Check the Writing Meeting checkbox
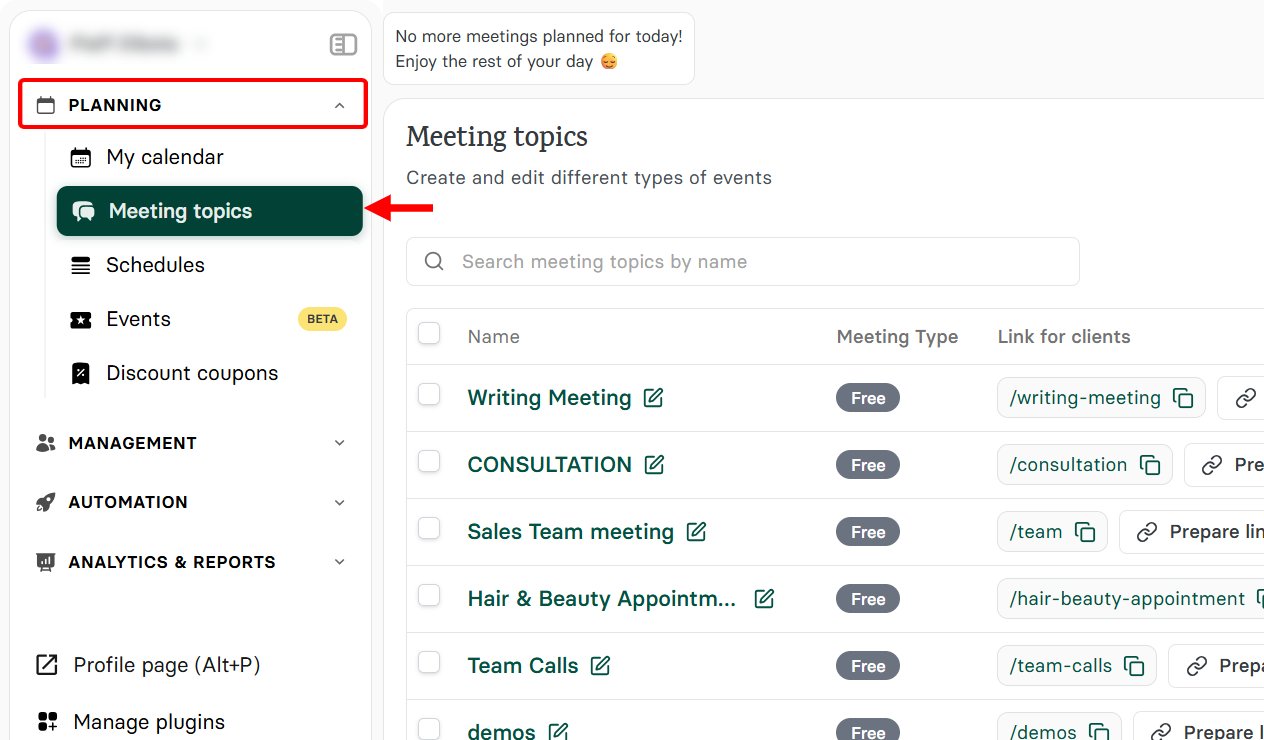The height and width of the screenshot is (740, 1264). pos(429,394)
